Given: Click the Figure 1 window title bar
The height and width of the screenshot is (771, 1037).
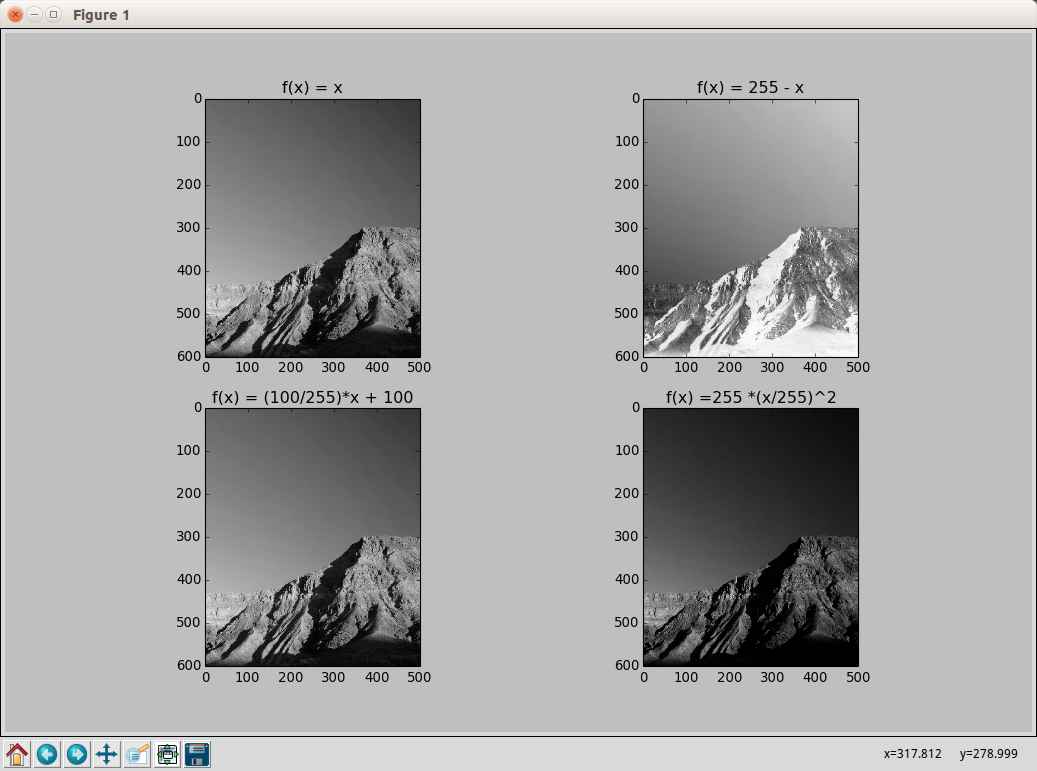Looking at the screenshot, I should click(x=518, y=15).
